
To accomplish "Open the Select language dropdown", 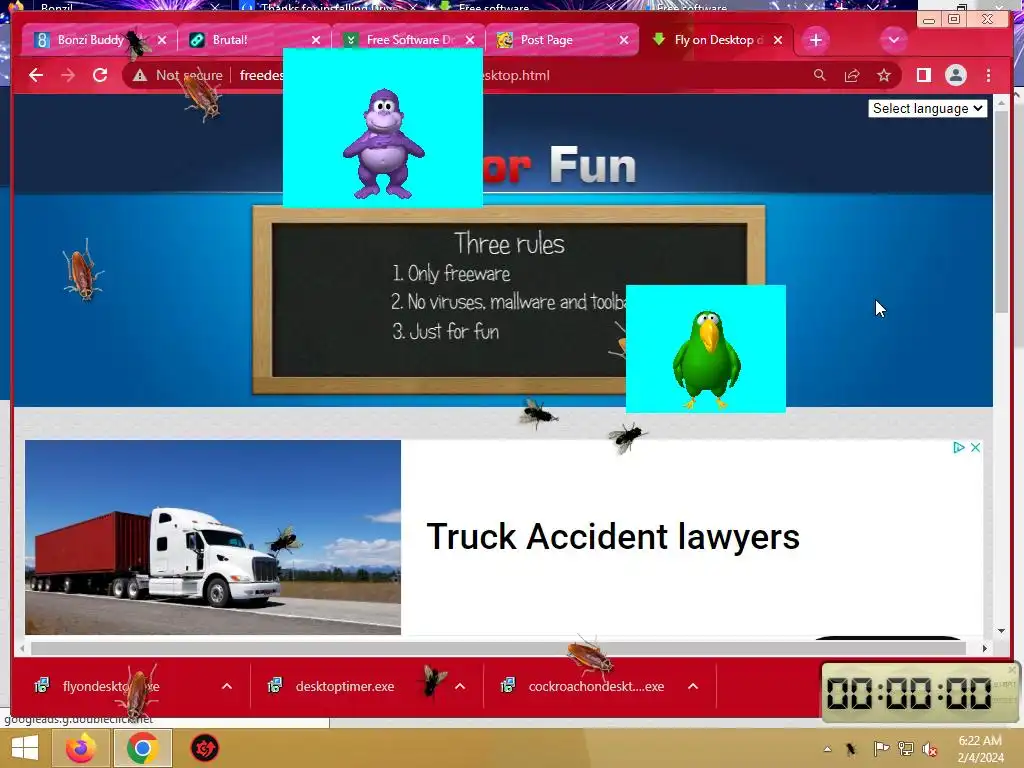I will pos(927,108).
